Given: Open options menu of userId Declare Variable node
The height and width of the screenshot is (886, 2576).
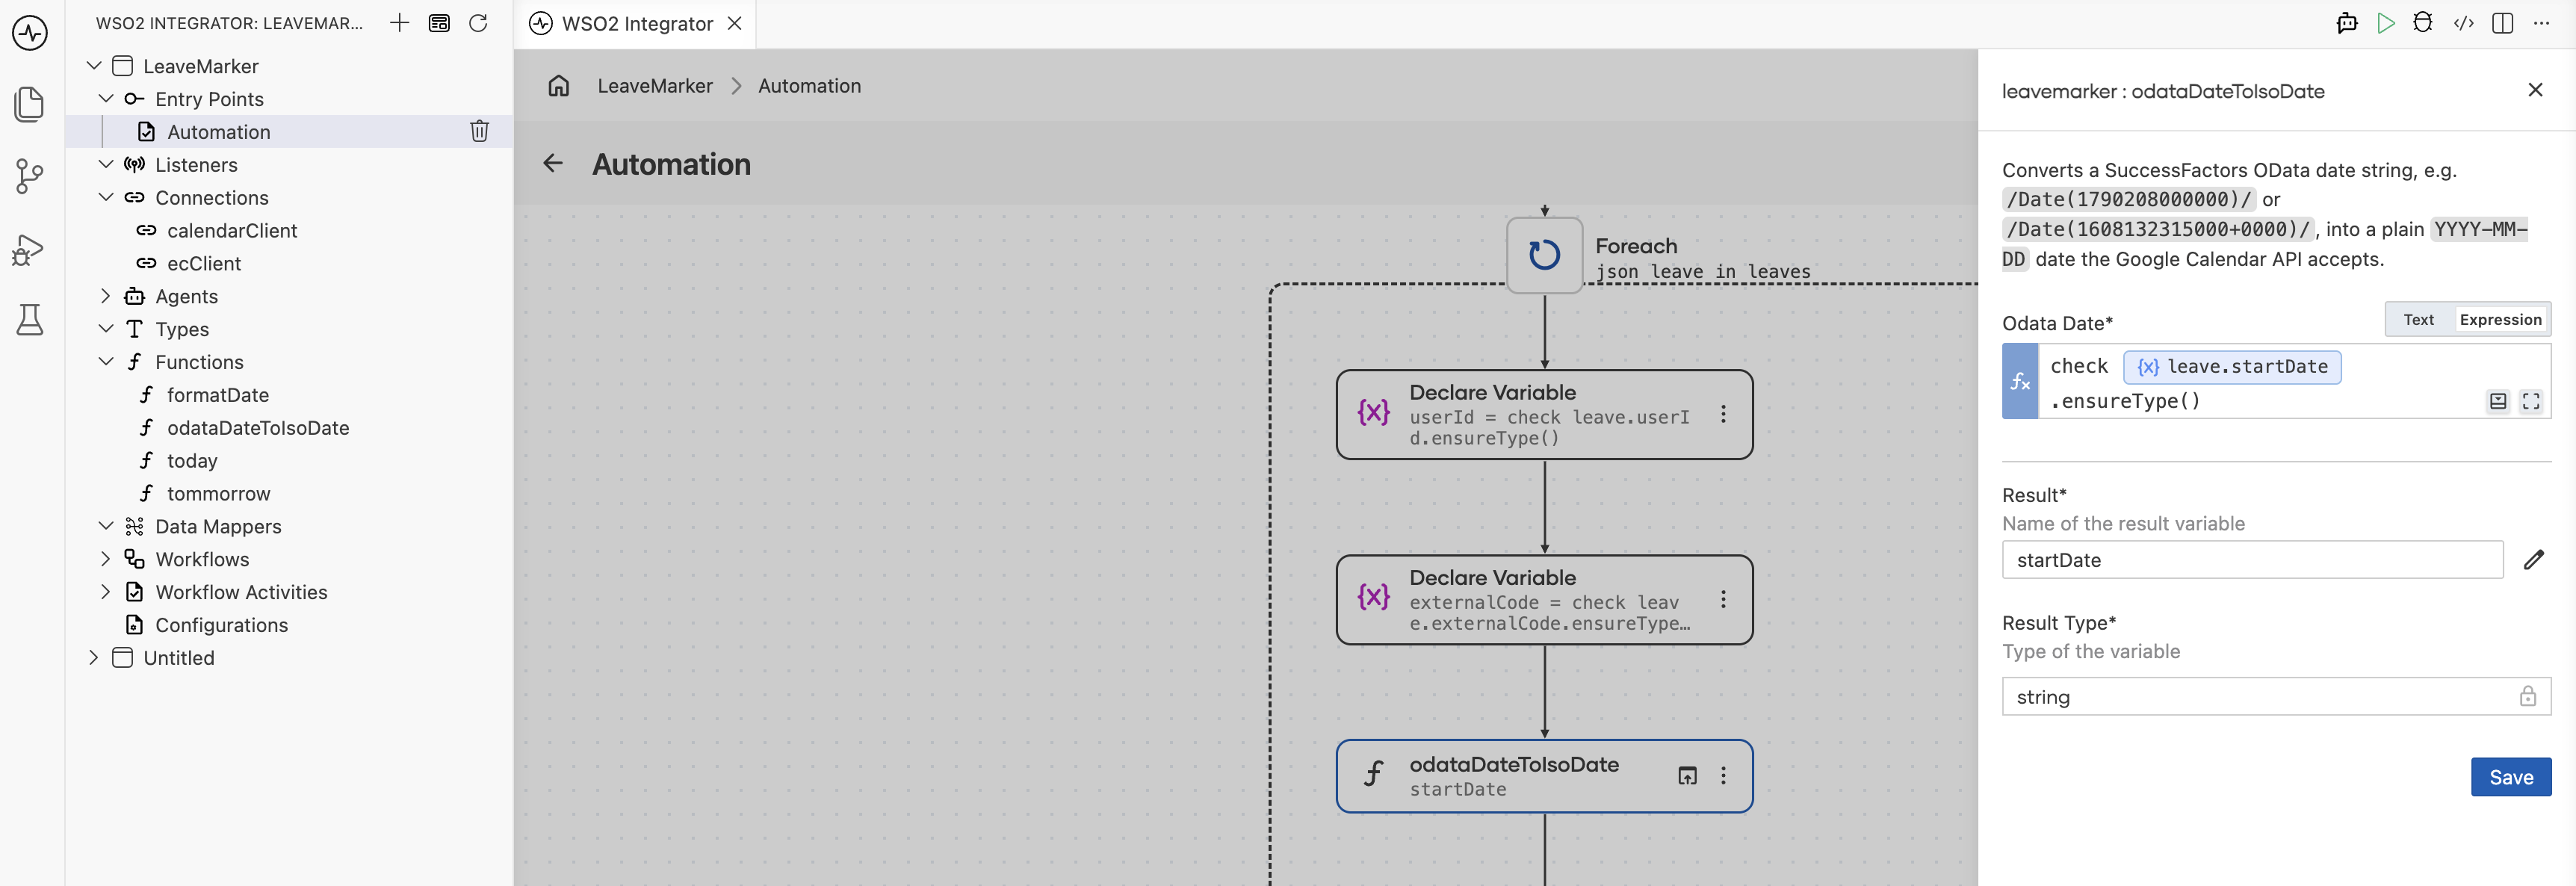Looking at the screenshot, I should coord(1723,414).
